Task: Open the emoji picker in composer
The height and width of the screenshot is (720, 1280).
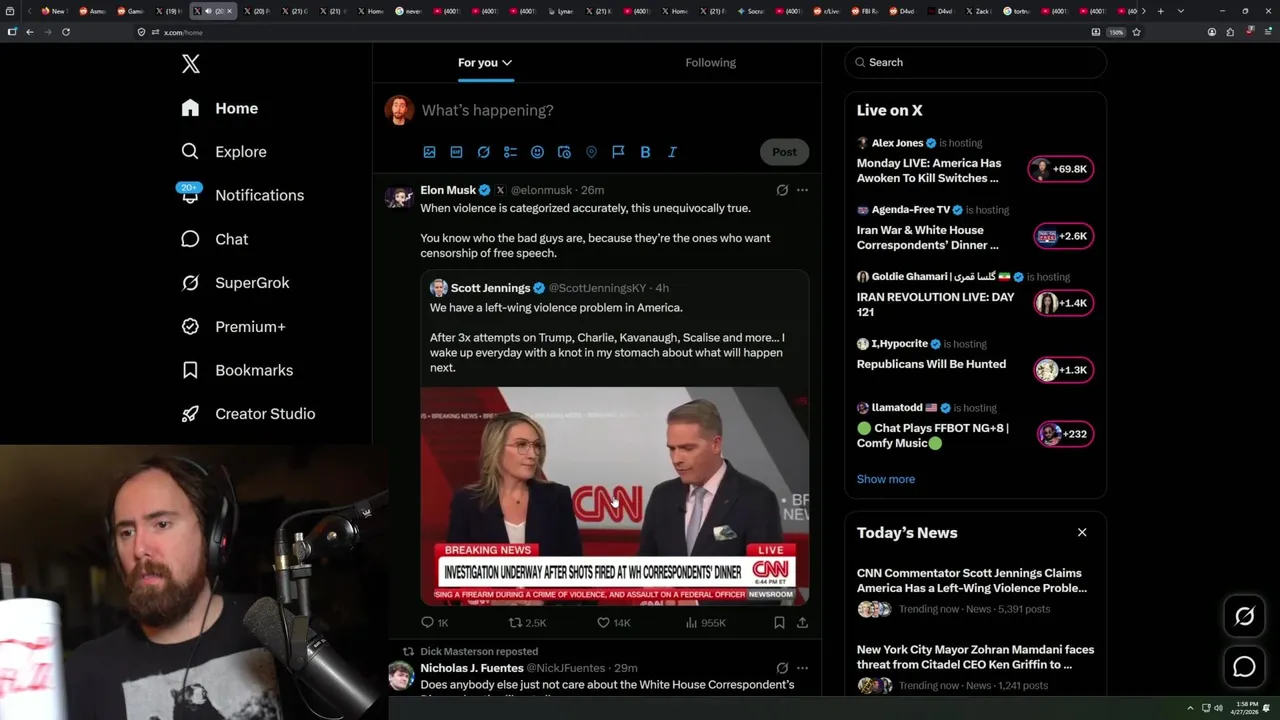Action: (x=537, y=152)
